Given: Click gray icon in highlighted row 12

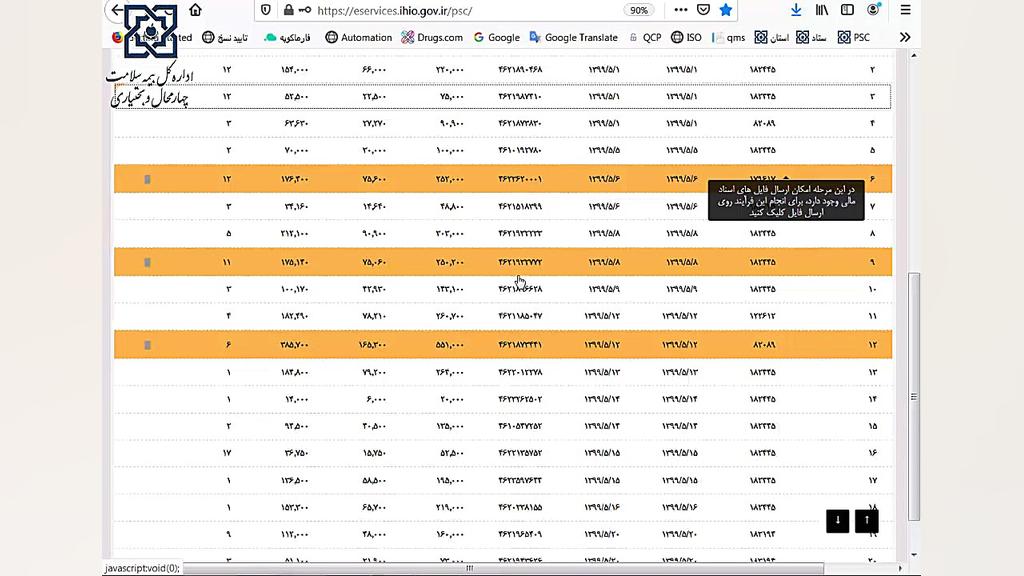Looking at the screenshot, I should (148, 345).
